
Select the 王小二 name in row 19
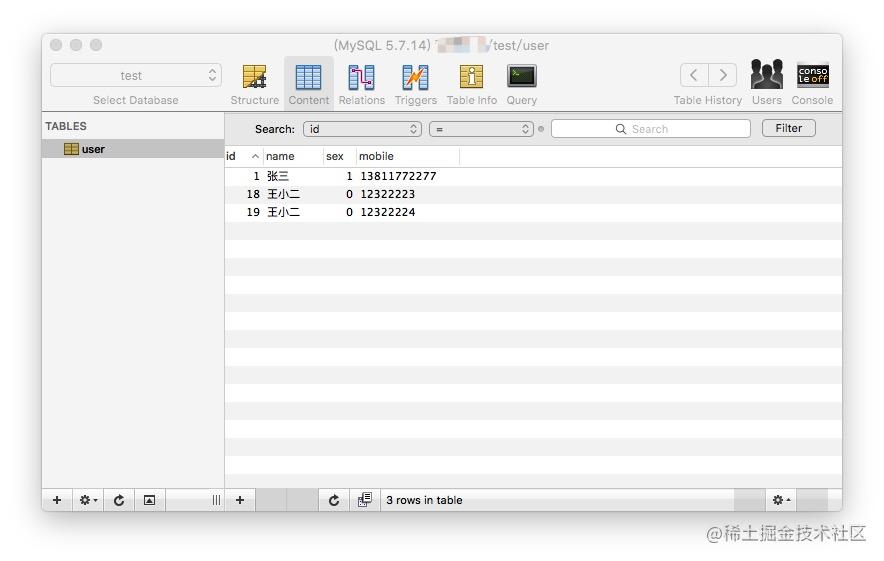(284, 212)
